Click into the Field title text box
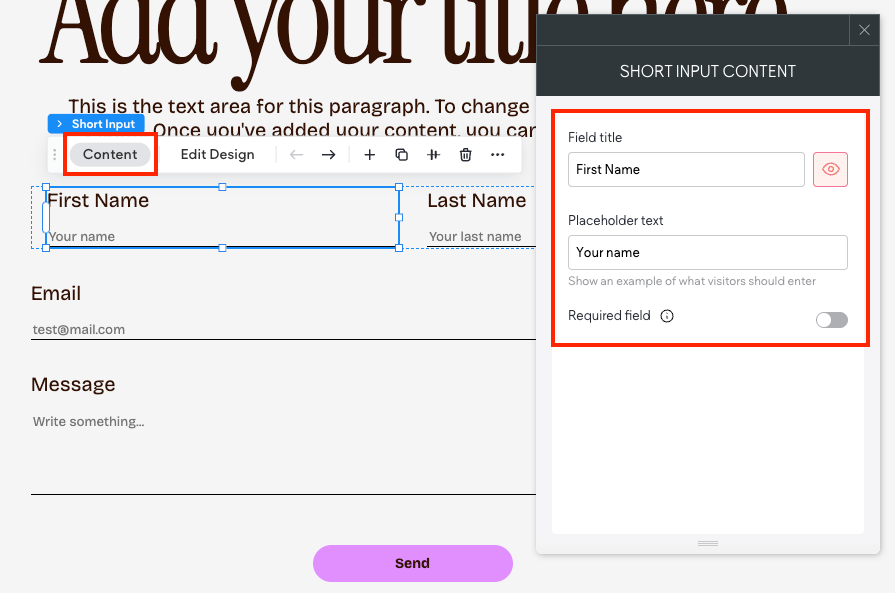This screenshot has height=593, width=895. point(685,170)
